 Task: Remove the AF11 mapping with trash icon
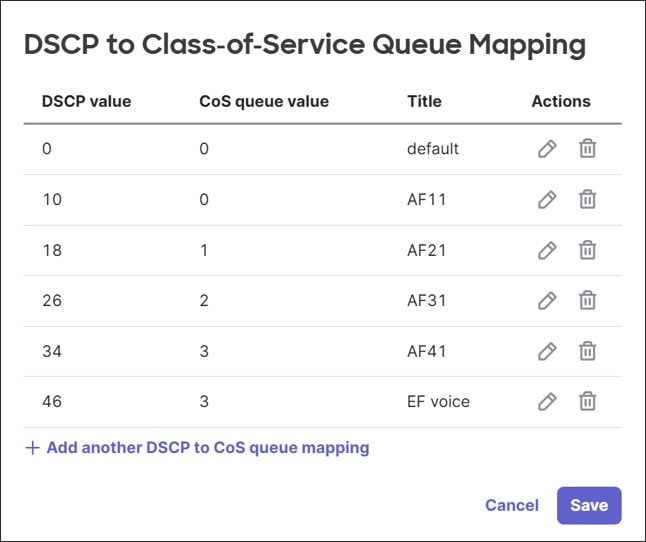pyautogui.click(x=588, y=200)
